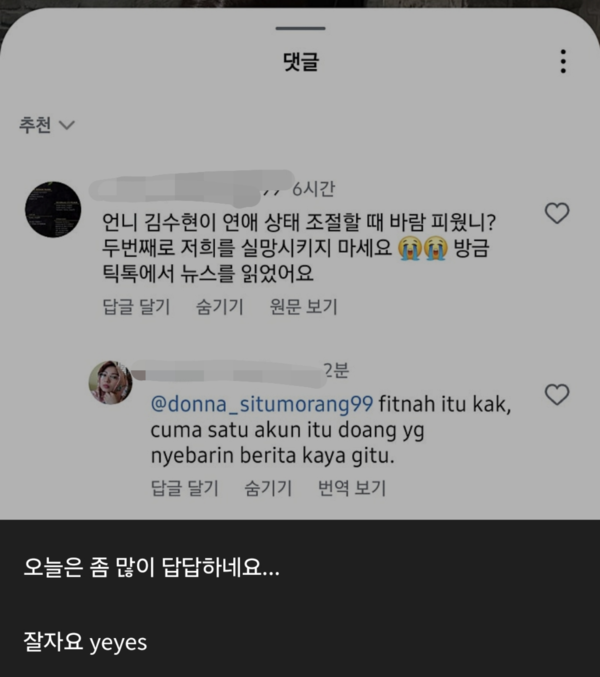Screen dimensions: 600x677
Task: Tap 원문 보기 to show original text
Action: (x=304, y=307)
